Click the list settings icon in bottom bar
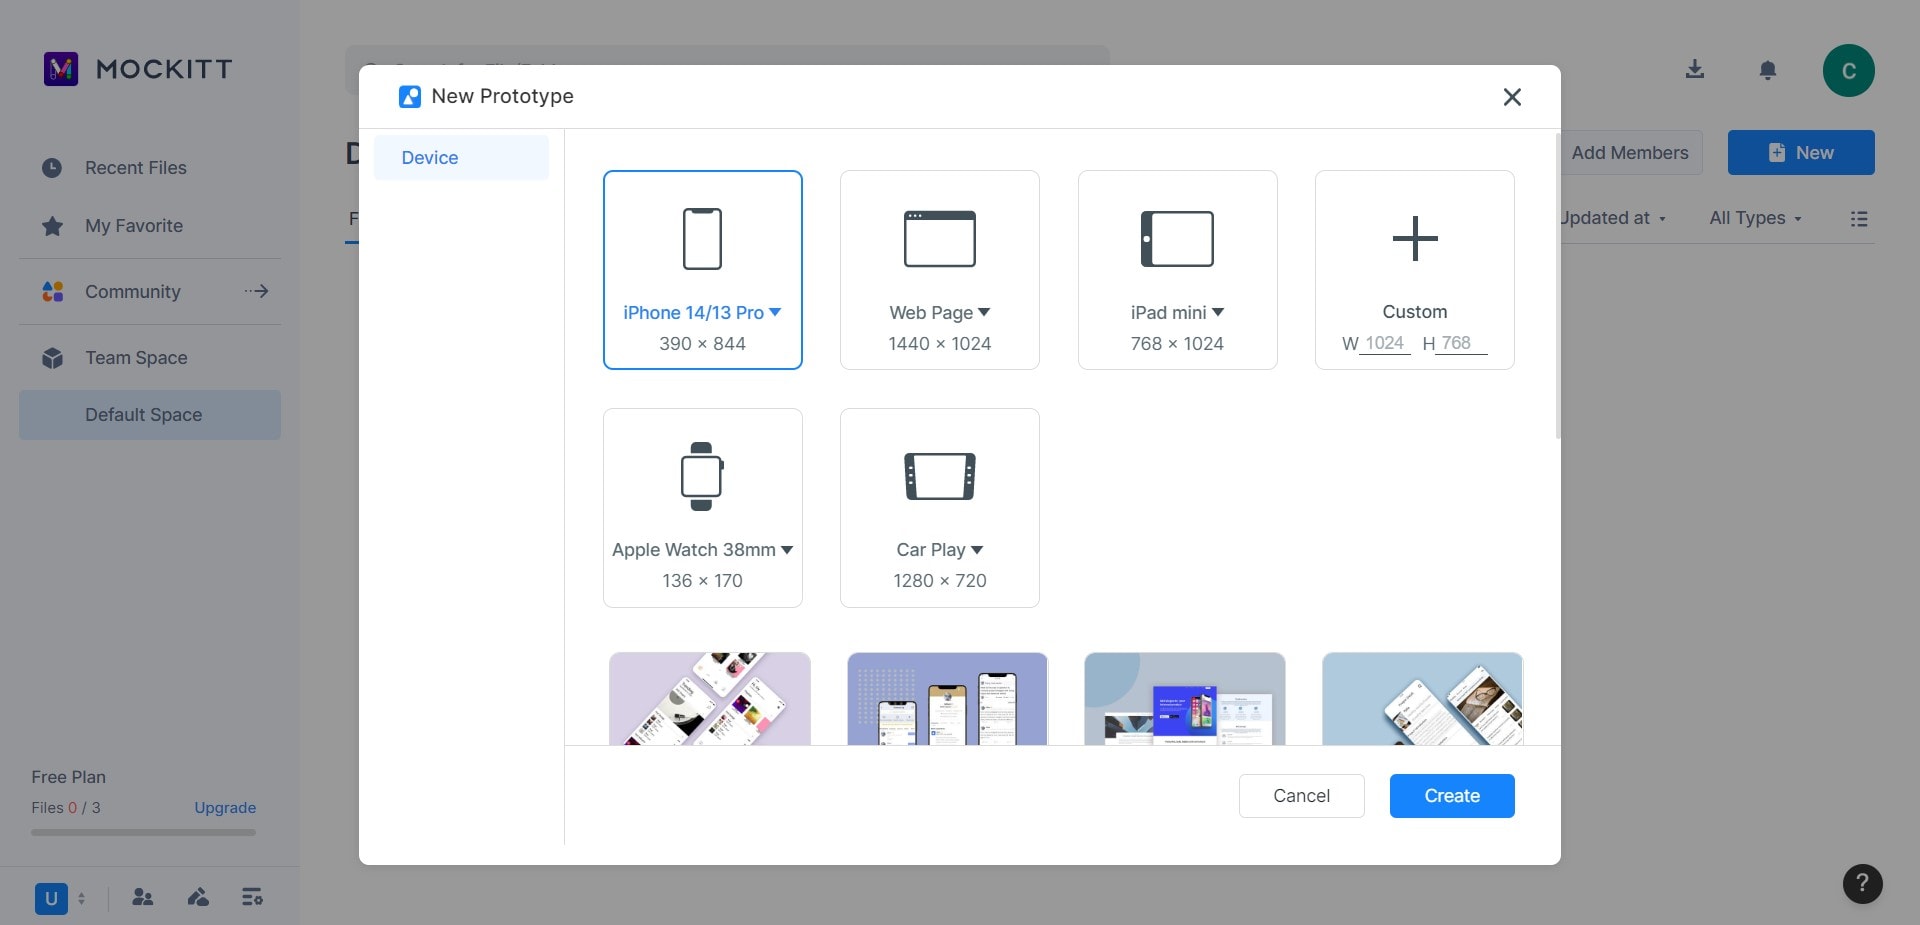1920x925 pixels. click(252, 897)
